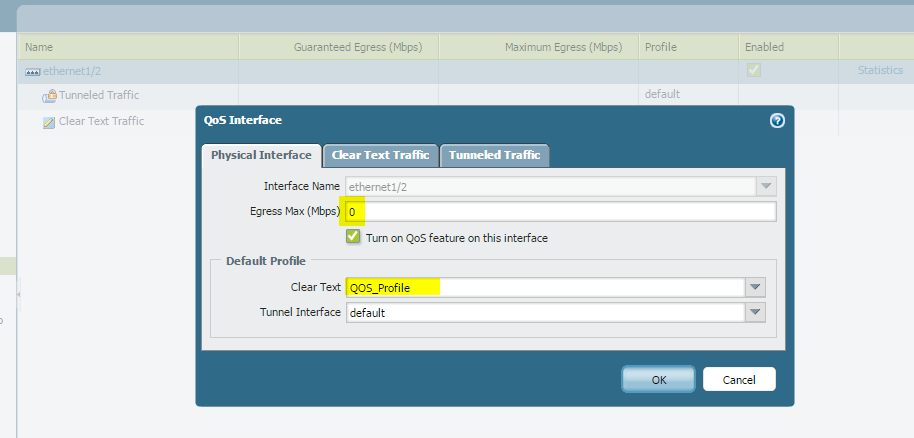Click the Cancel button

coord(739,379)
